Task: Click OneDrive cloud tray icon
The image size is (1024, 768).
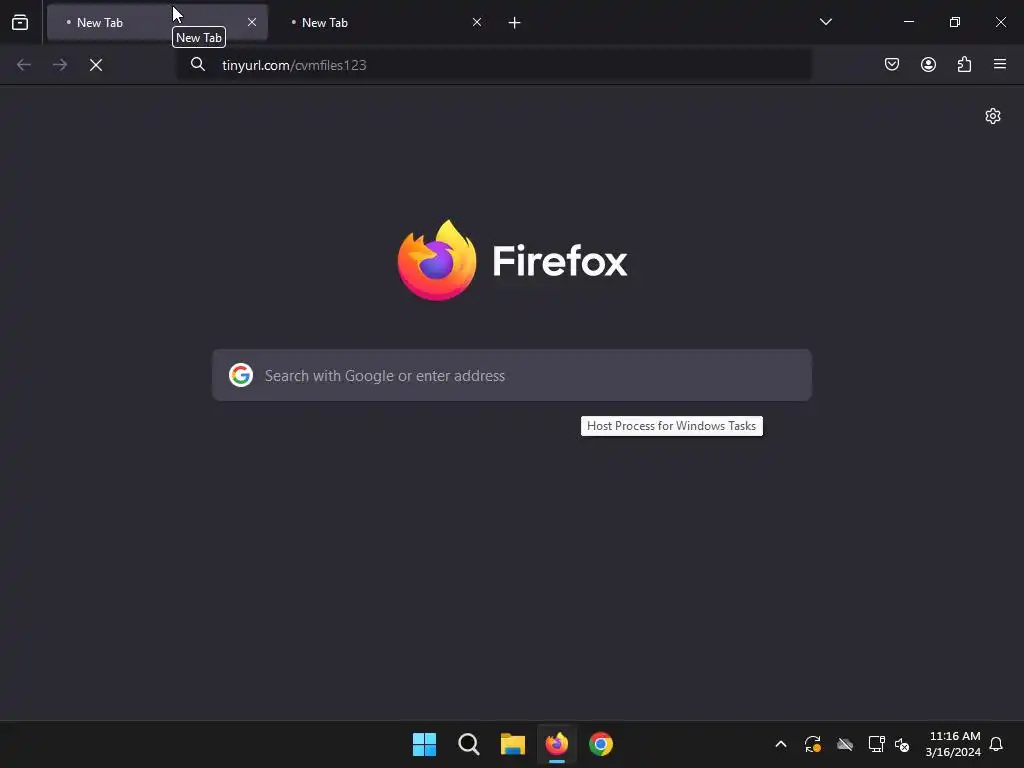Action: tap(845, 744)
